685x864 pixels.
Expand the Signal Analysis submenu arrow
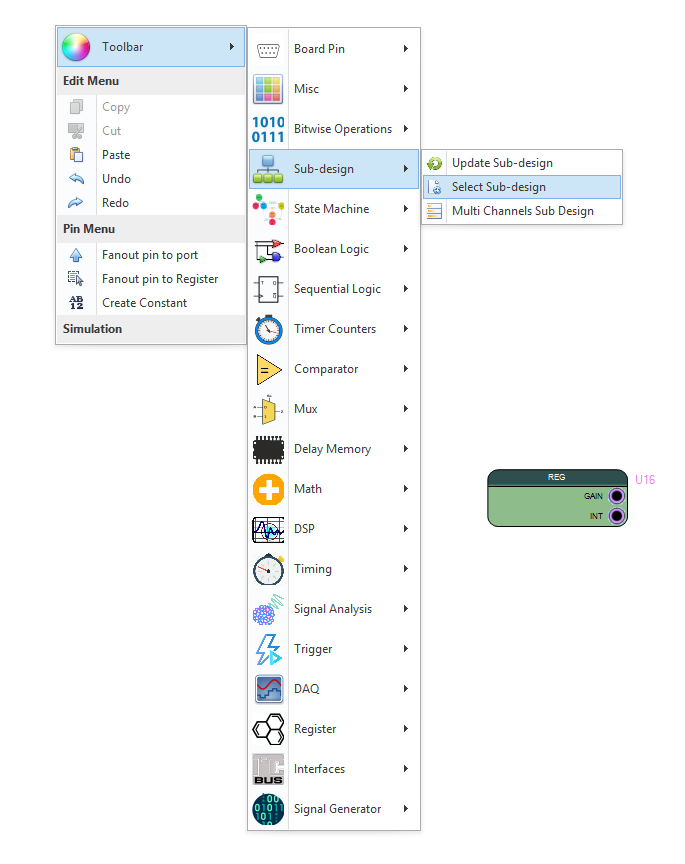[x=406, y=609]
